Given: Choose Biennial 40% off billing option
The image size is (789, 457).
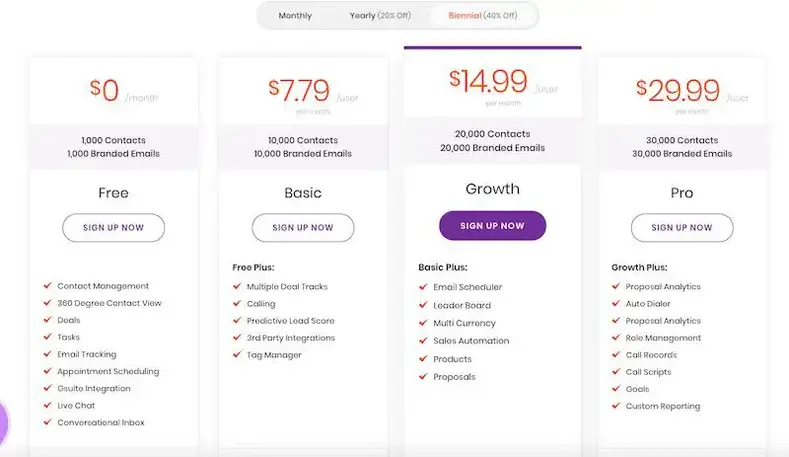Looking at the screenshot, I should (483, 16).
